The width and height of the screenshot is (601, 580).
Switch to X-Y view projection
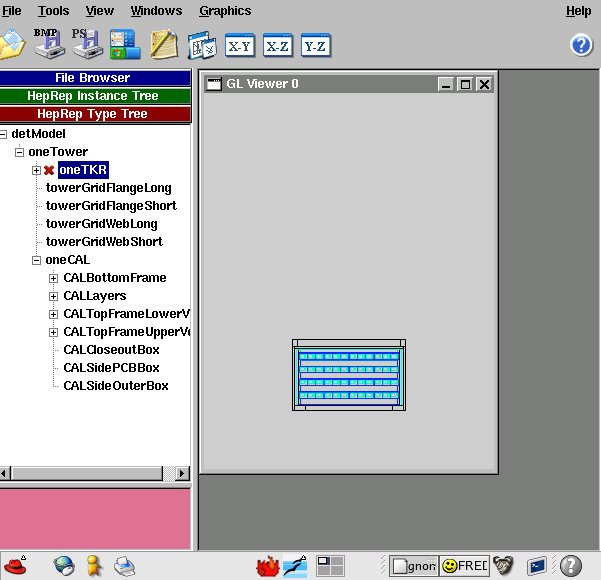pyautogui.click(x=239, y=46)
